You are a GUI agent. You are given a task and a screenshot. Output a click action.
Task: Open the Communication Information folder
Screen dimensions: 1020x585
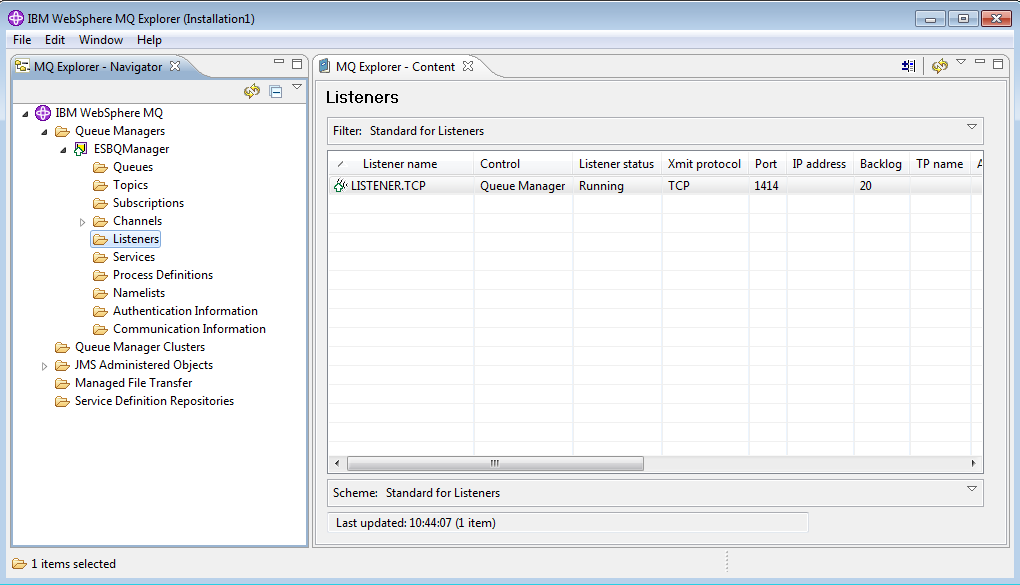tap(189, 329)
